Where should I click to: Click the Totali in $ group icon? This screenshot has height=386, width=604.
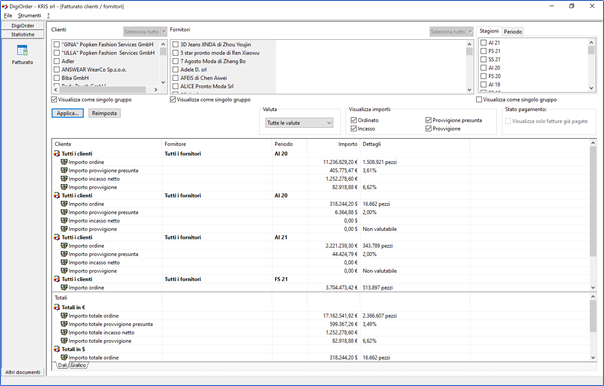pyautogui.click(x=57, y=349)
